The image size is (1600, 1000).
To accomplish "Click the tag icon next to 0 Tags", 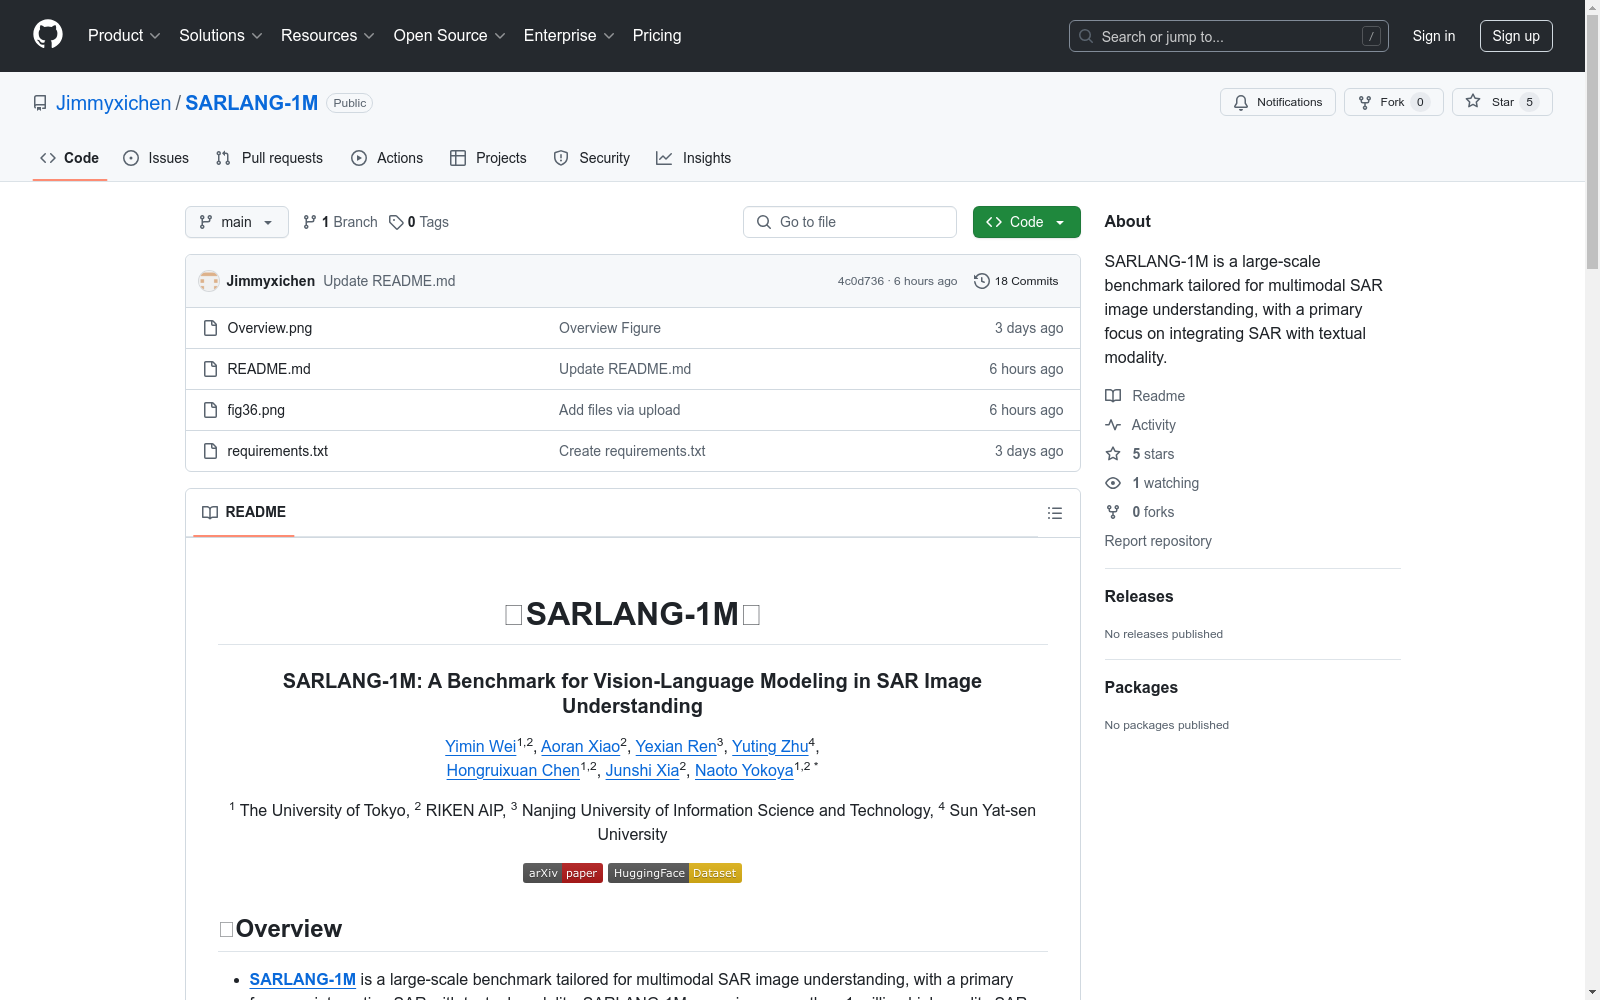I will click(396, 222).
